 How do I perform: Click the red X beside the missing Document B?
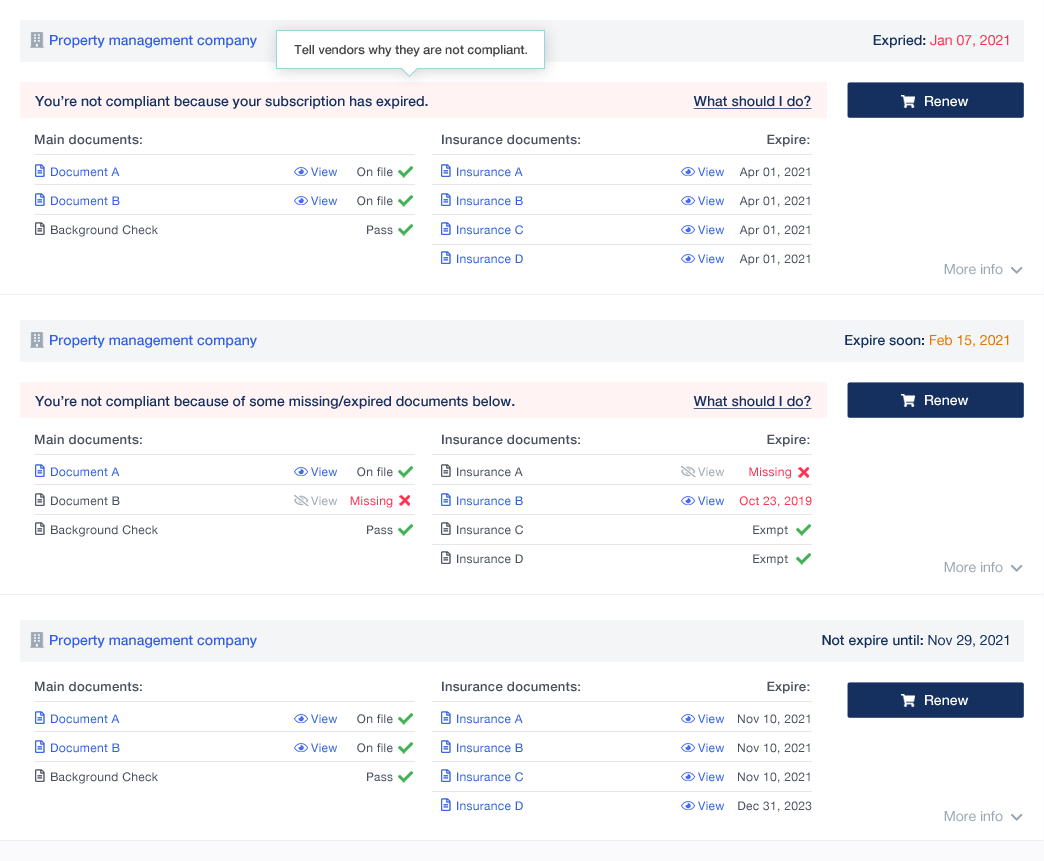(x=405, y=501)
